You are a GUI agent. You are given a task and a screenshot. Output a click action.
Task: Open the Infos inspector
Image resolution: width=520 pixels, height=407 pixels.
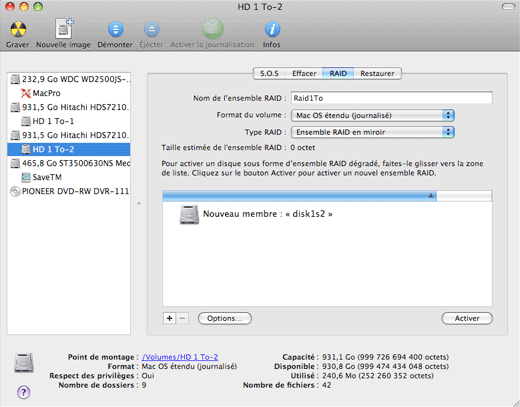point(272,29)
